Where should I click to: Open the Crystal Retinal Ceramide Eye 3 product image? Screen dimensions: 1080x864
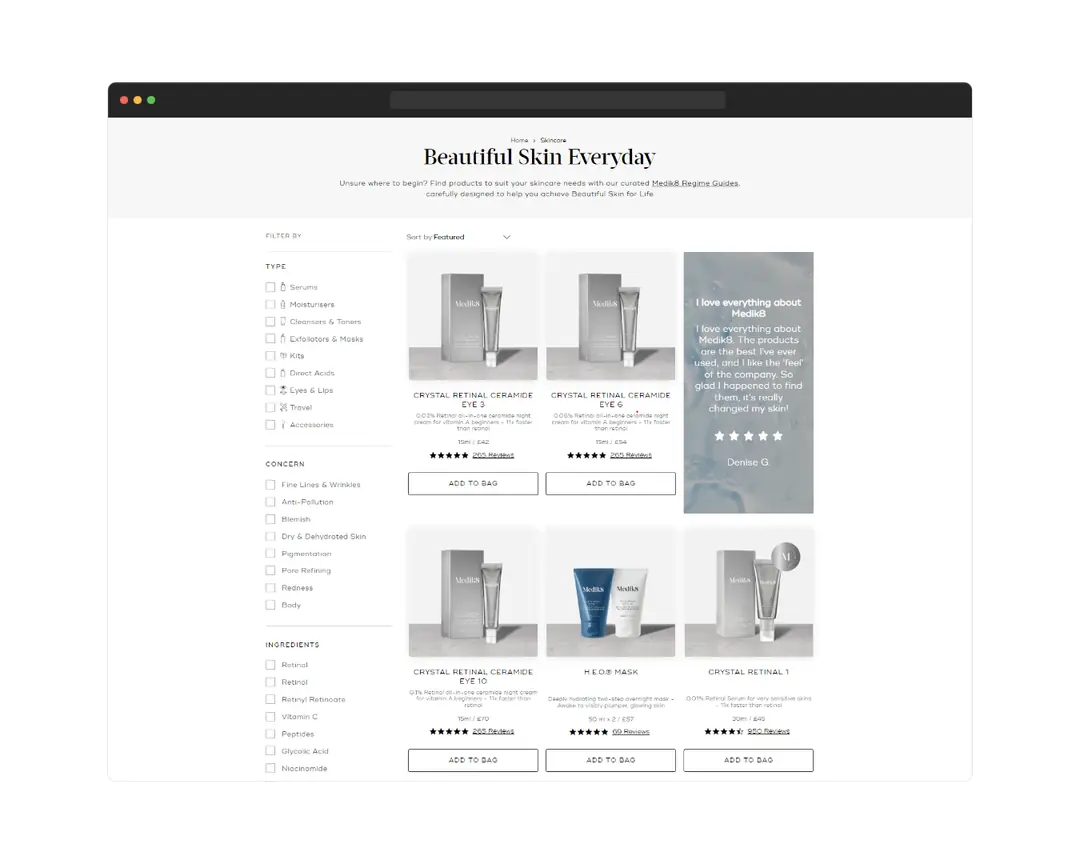click(x=473, y=316)
